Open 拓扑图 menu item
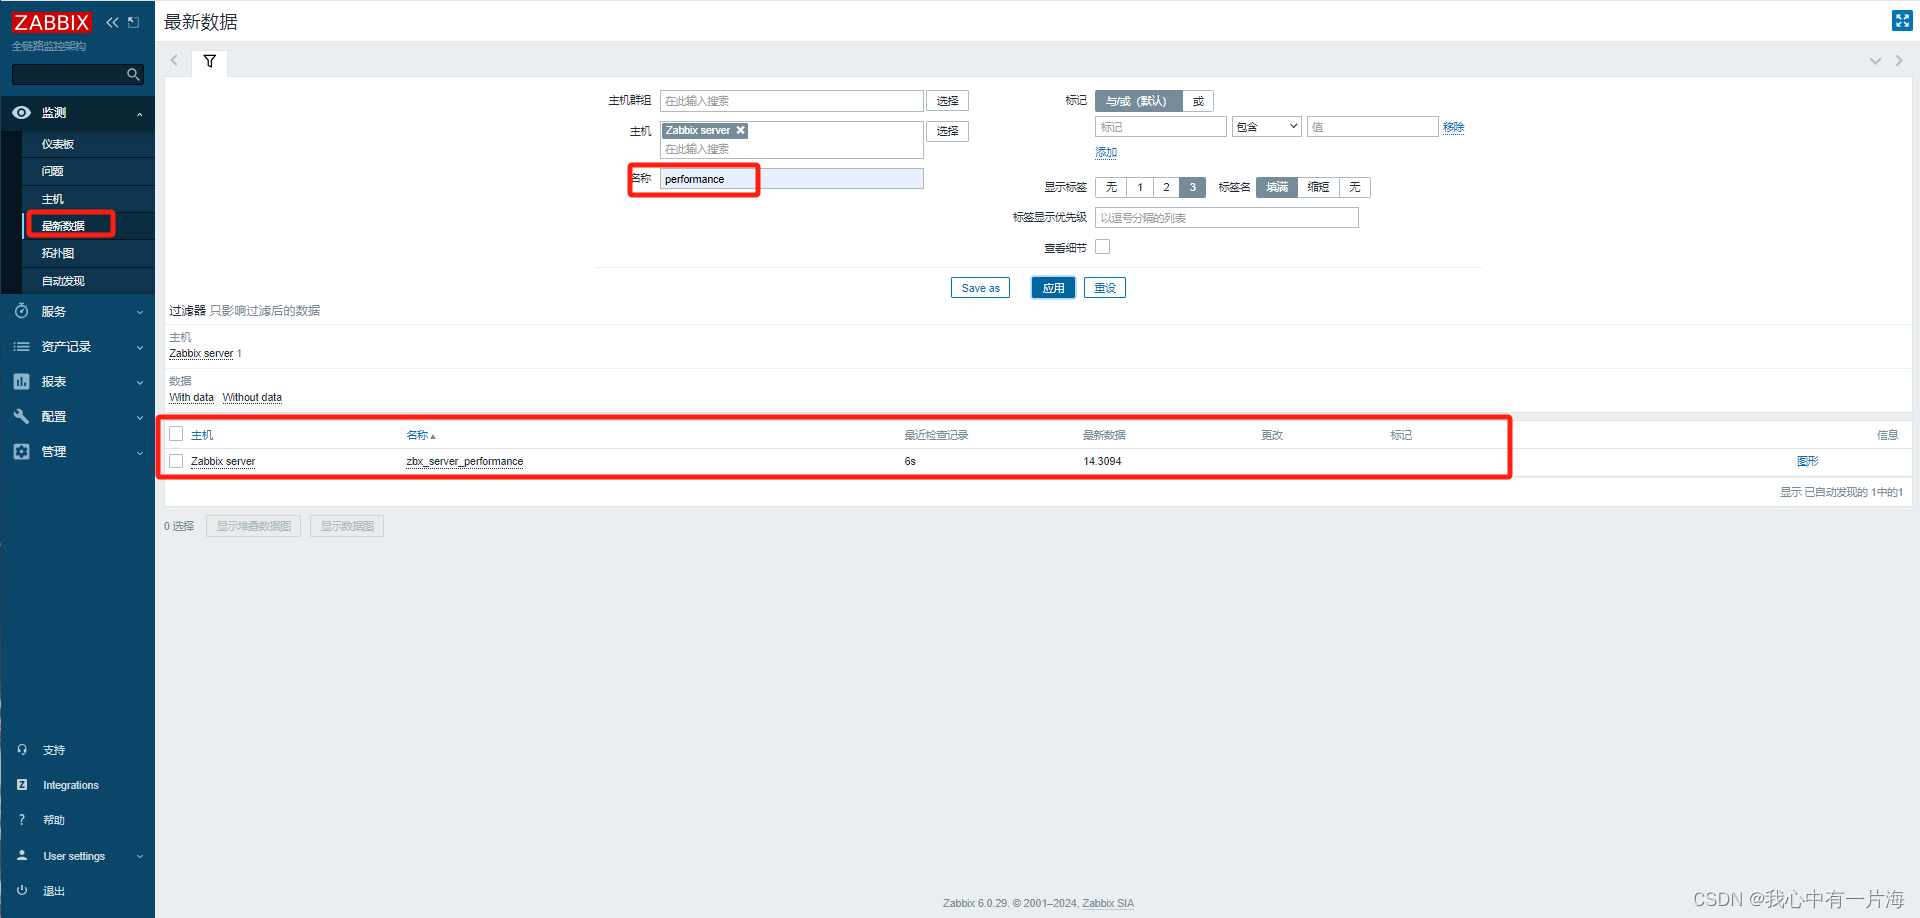Viewport: 1920px width, 918px height. point(58,253)
